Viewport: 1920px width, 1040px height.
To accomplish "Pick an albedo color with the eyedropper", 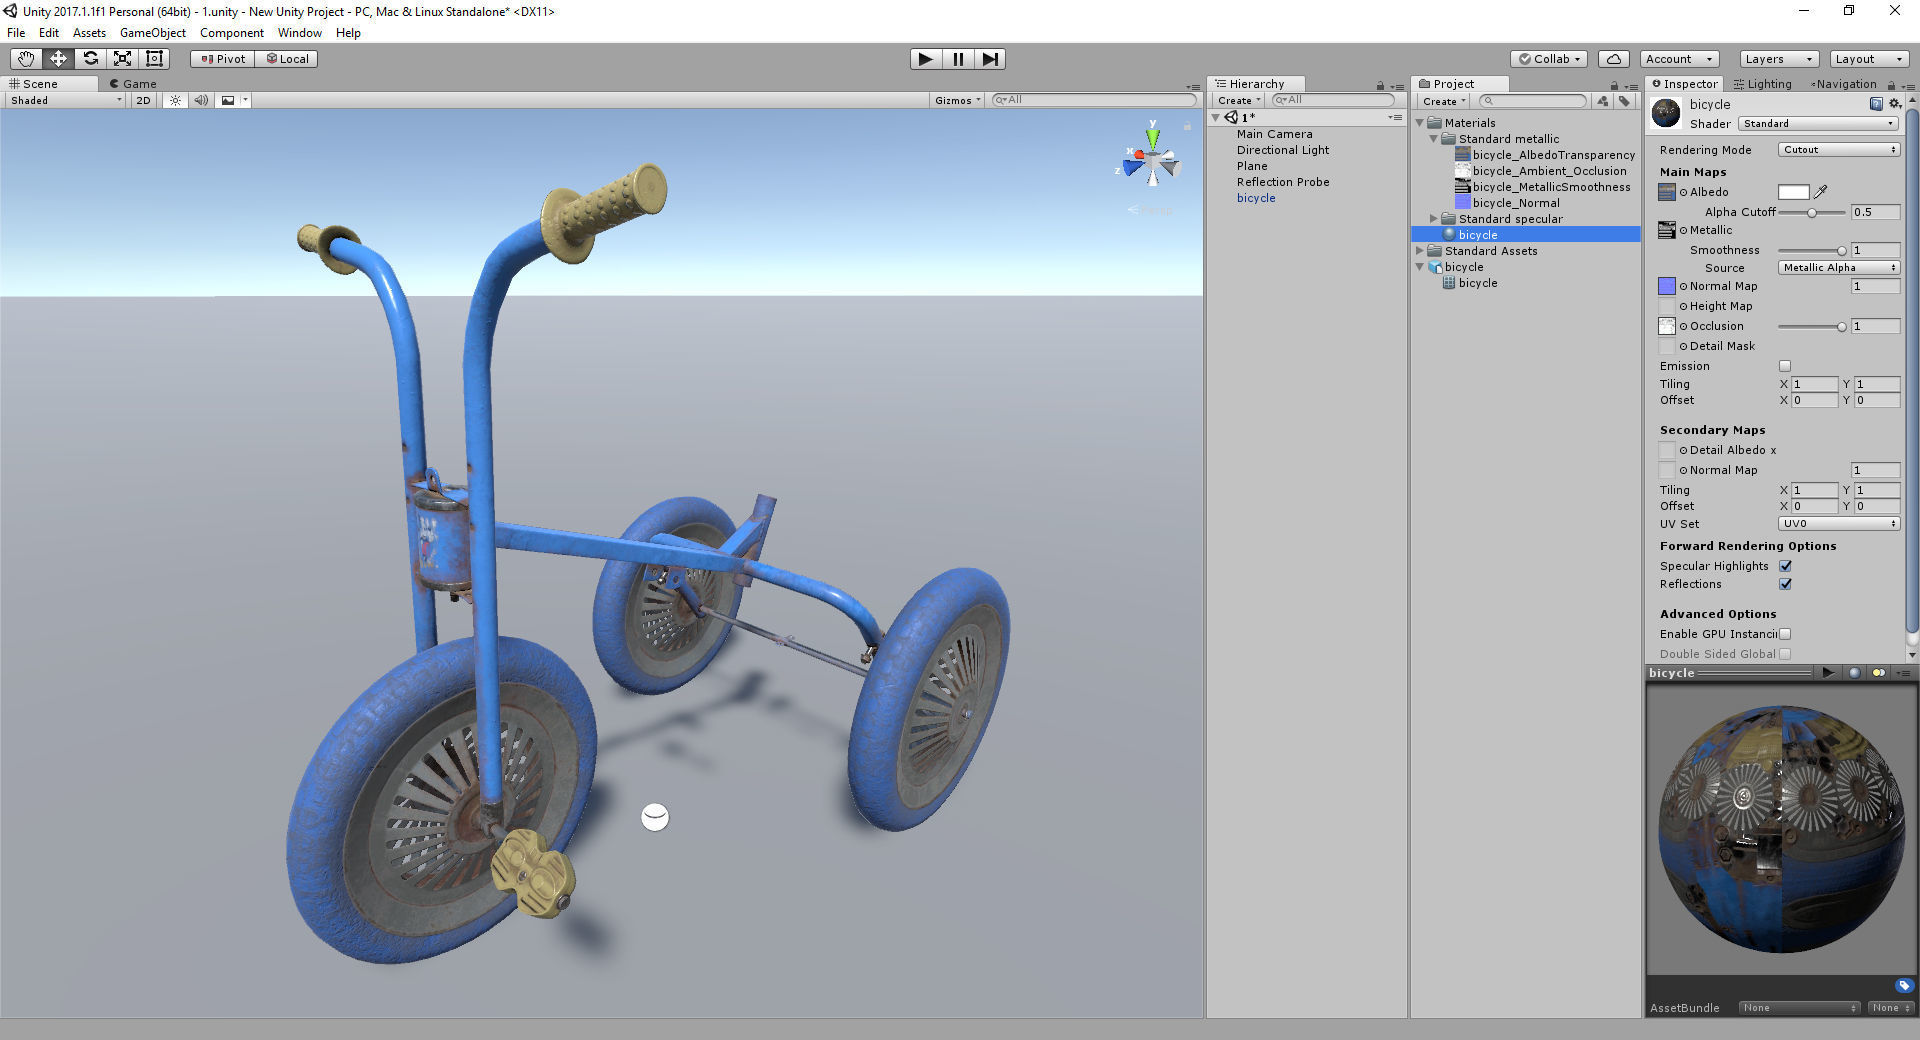I will [x=1821, y=192].
